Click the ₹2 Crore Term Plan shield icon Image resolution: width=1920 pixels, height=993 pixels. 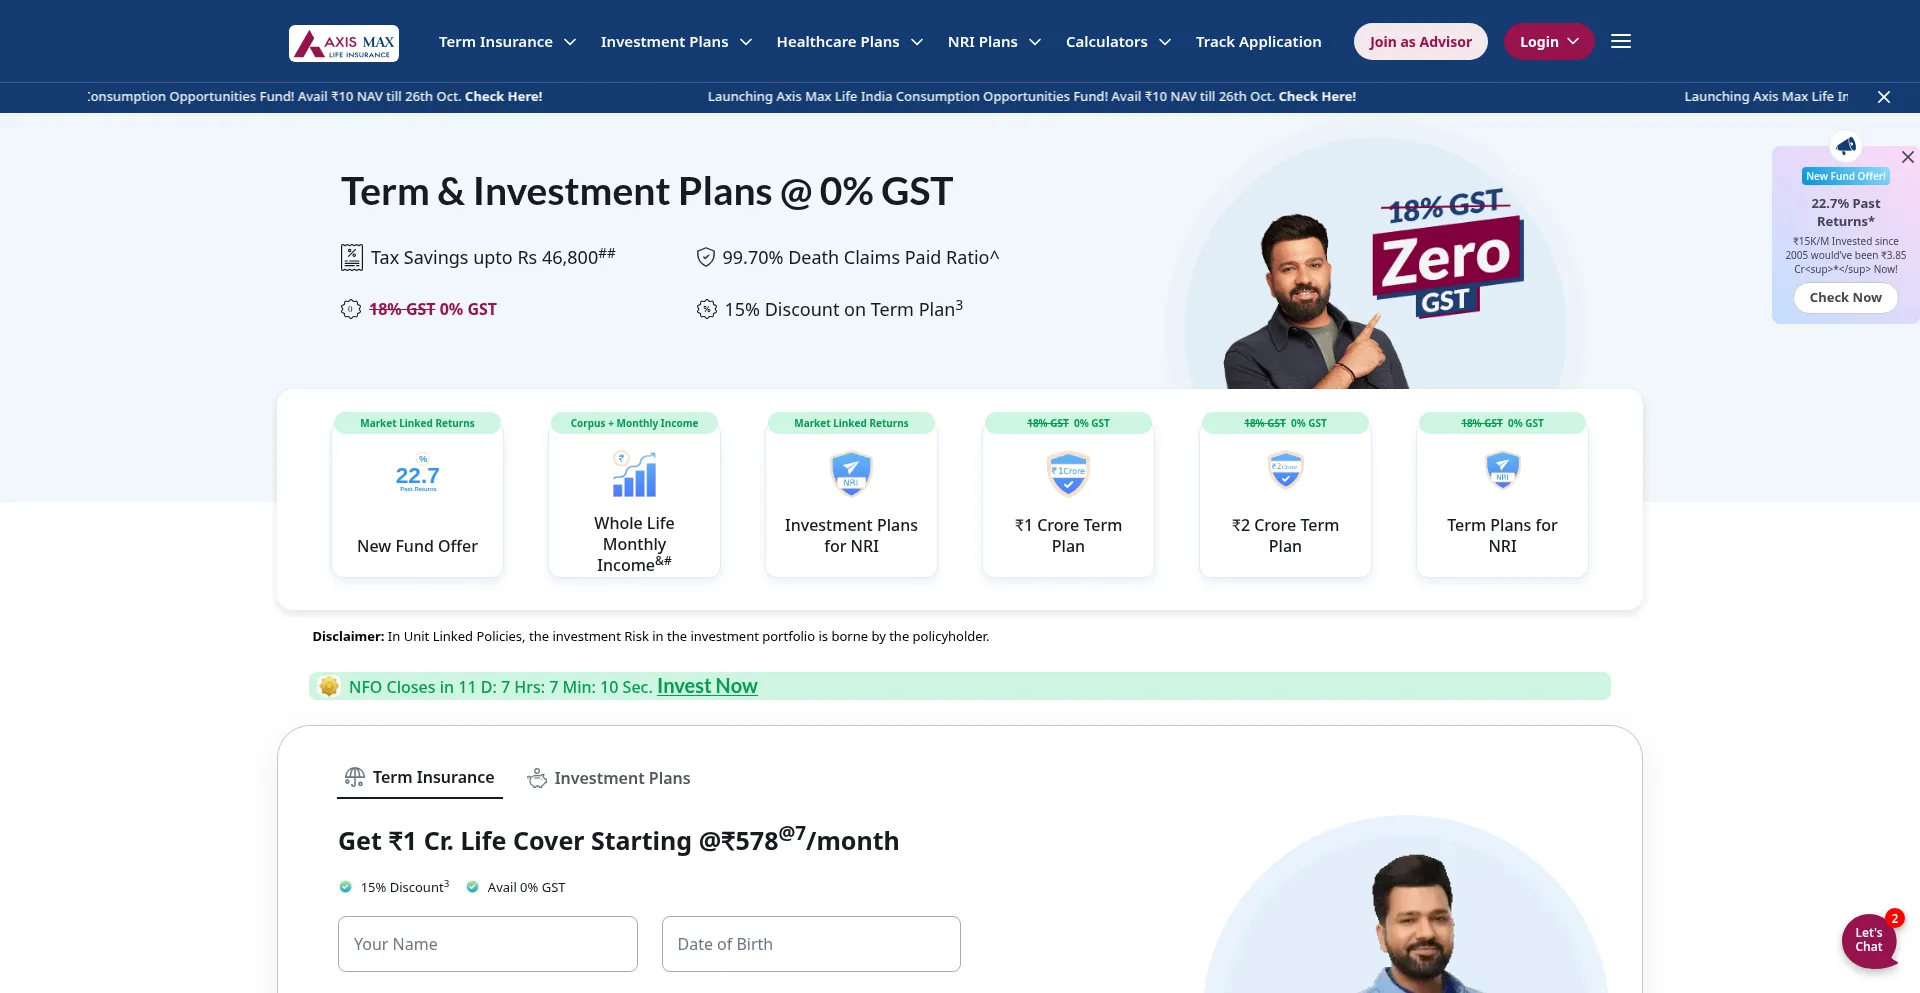(1285, 470)
